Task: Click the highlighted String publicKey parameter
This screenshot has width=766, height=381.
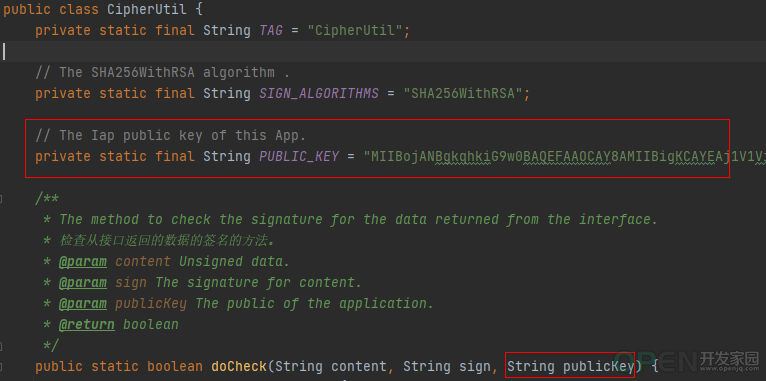Action: tap(570, 366)
